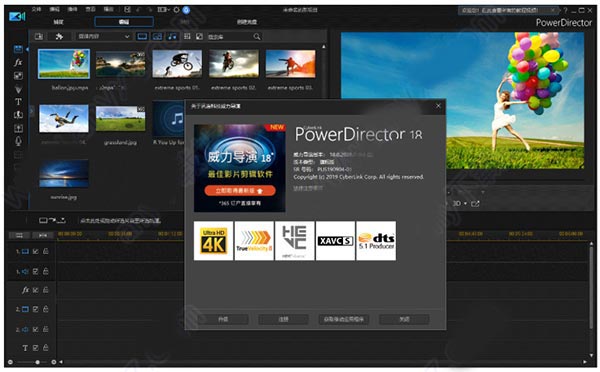The height and width of the screenshot is (372, 600).
Task: Click the library view grid icon
Action: coord(187,36)
